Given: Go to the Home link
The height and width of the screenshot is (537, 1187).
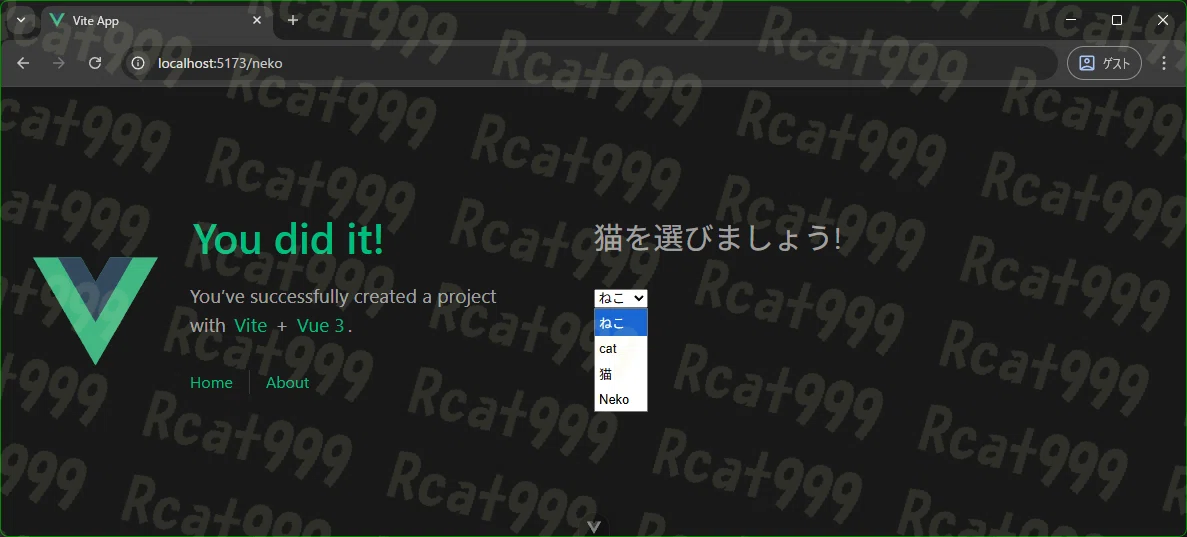Looking at the screenshot, I should (x=211, y=382).
